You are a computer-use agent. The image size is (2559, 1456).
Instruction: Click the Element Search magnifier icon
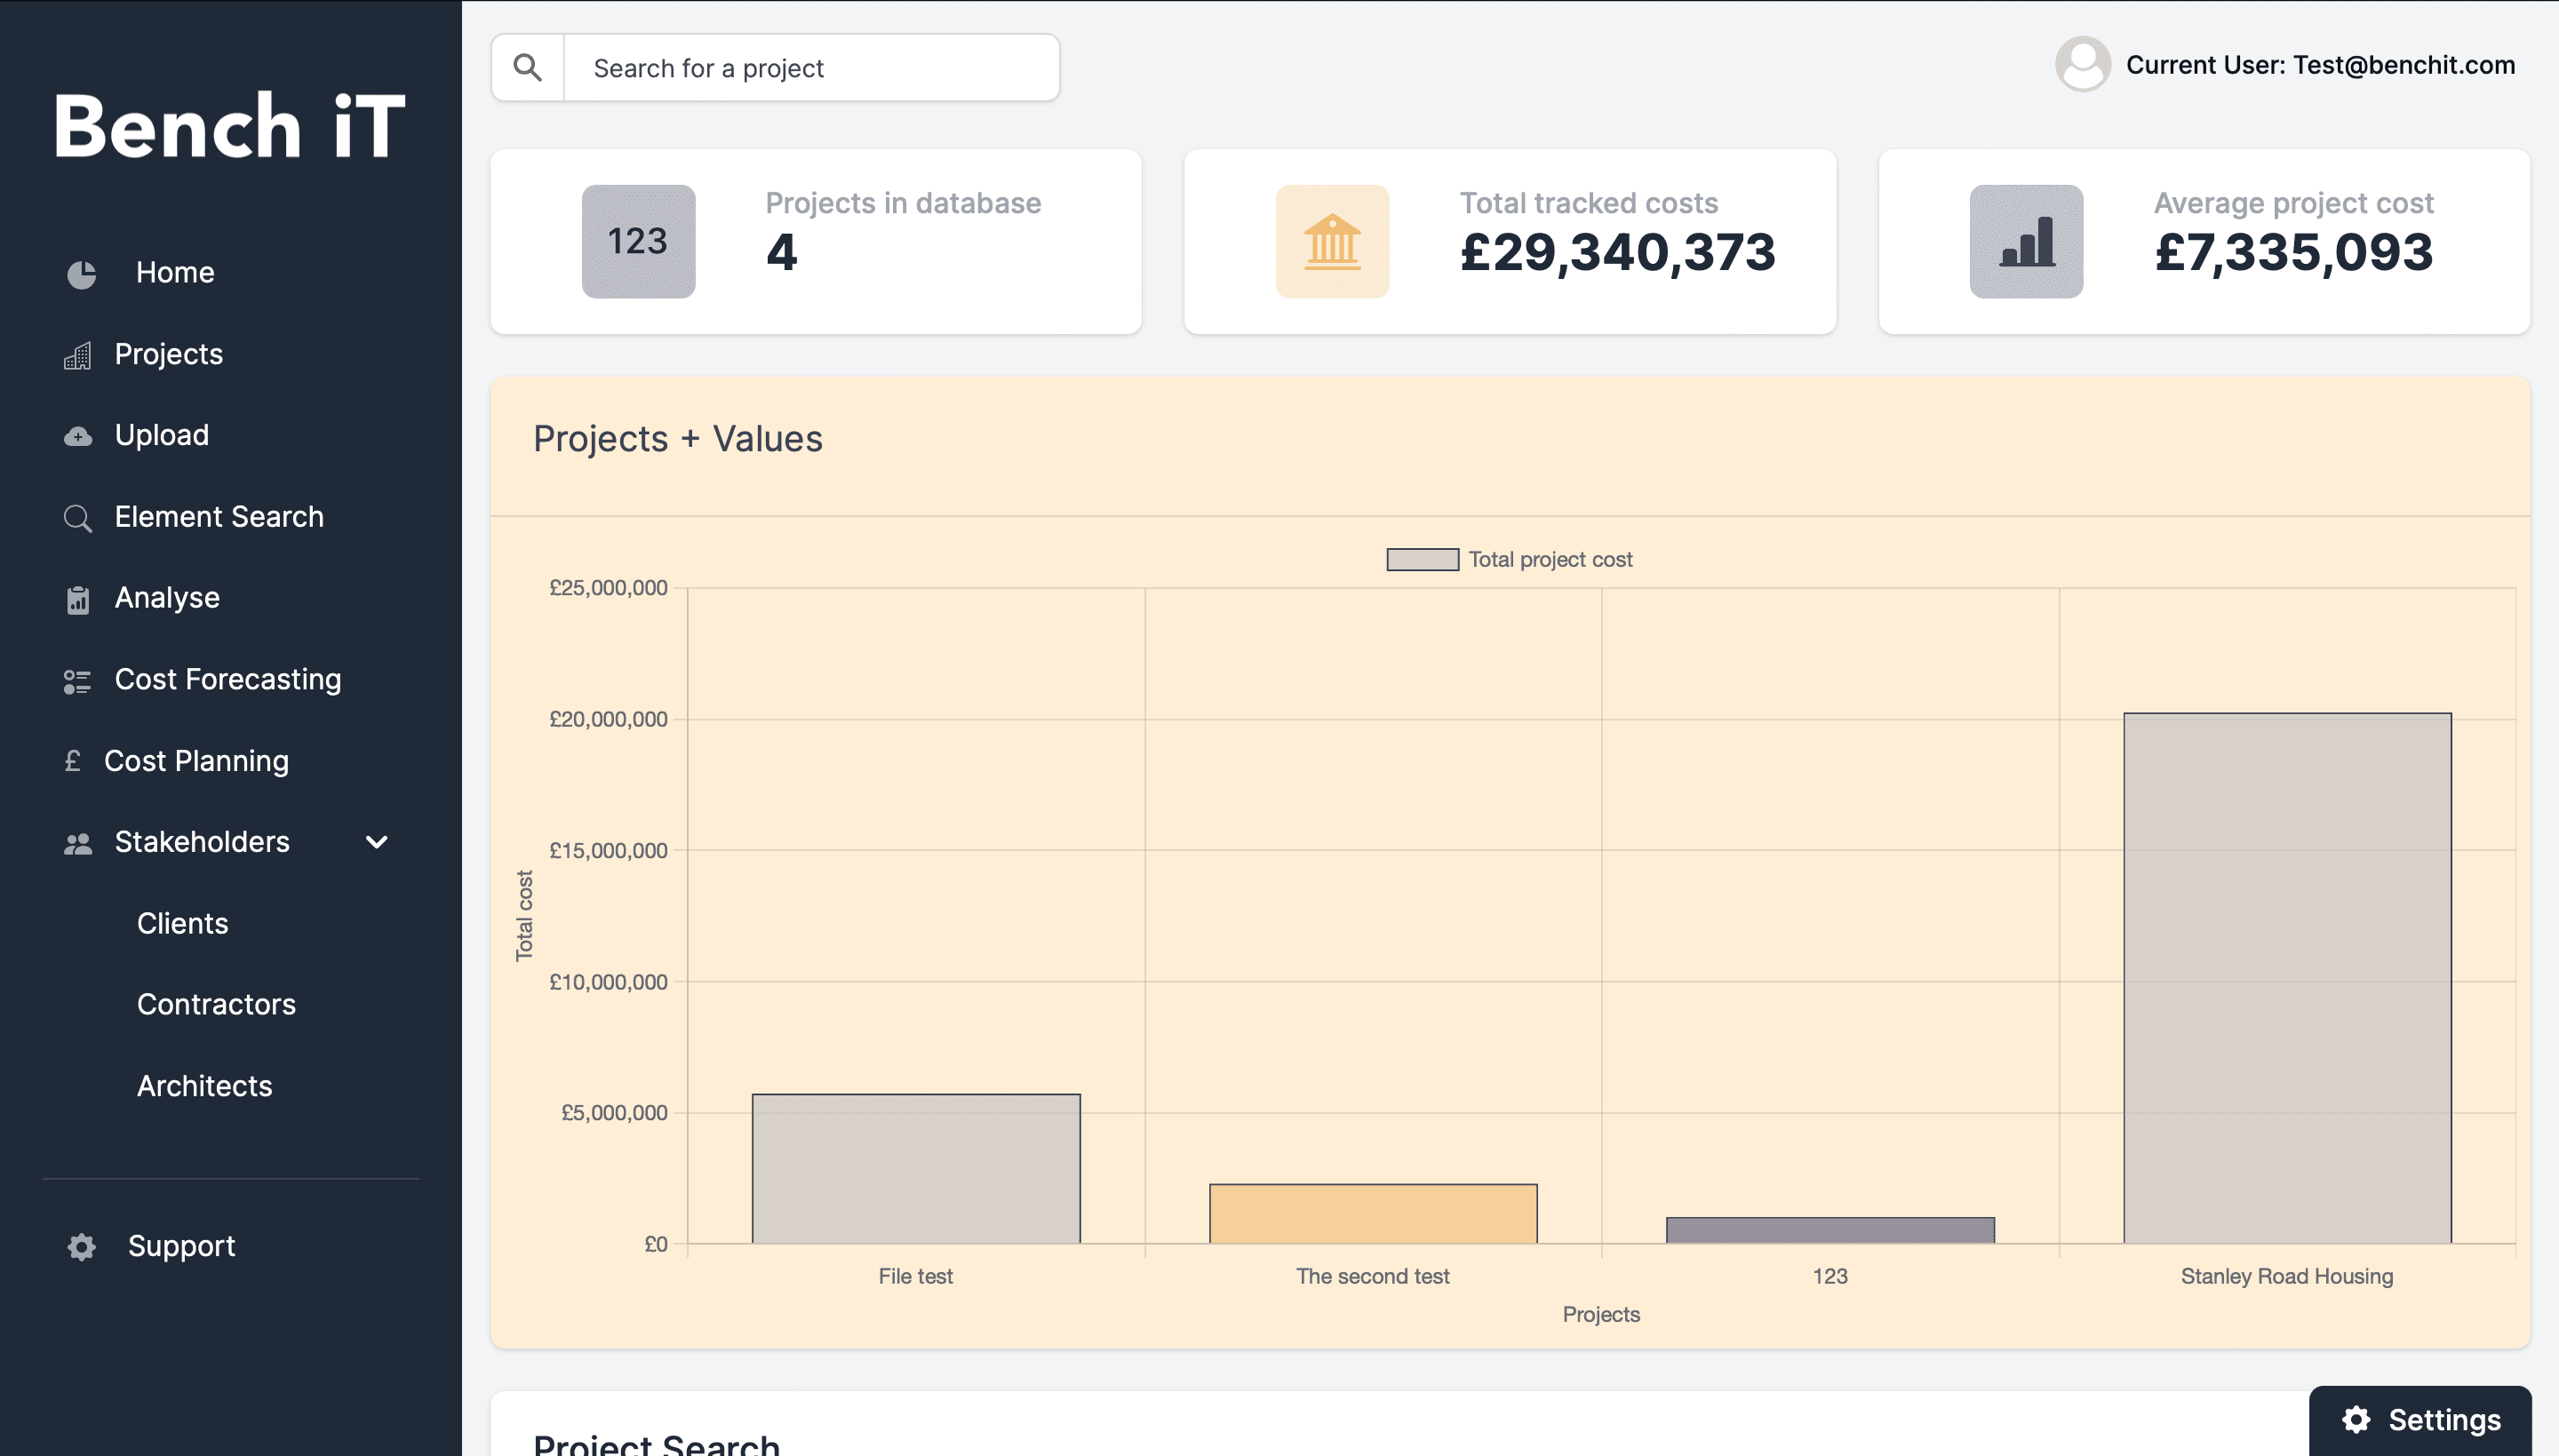[x=77, y=518]
